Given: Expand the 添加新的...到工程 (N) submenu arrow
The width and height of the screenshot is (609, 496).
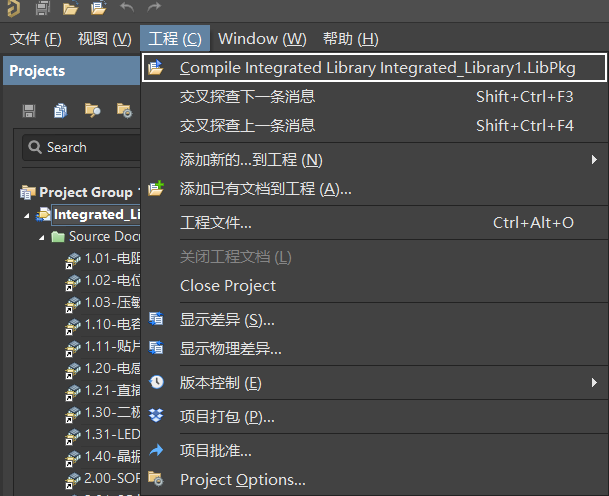Looking at the screenshot, I should pyautogui.click(x=594, y=160).
